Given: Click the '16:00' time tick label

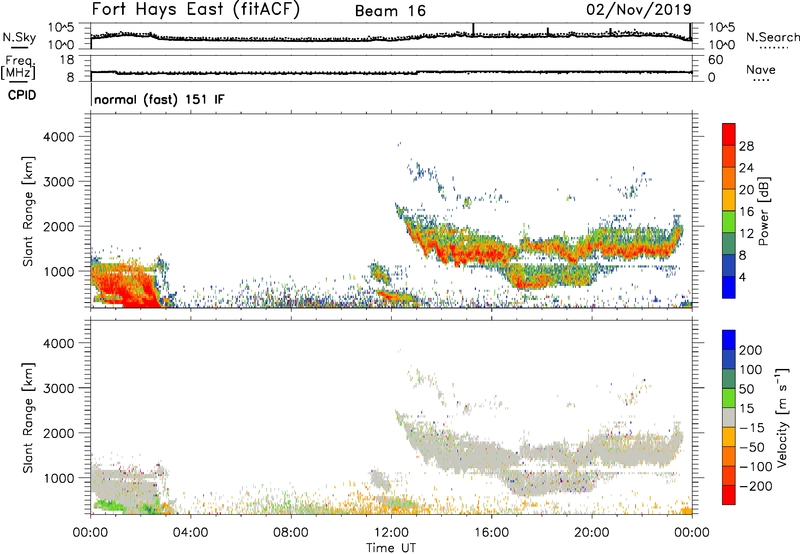Looking at the screenshot, I should pos(491,533).
